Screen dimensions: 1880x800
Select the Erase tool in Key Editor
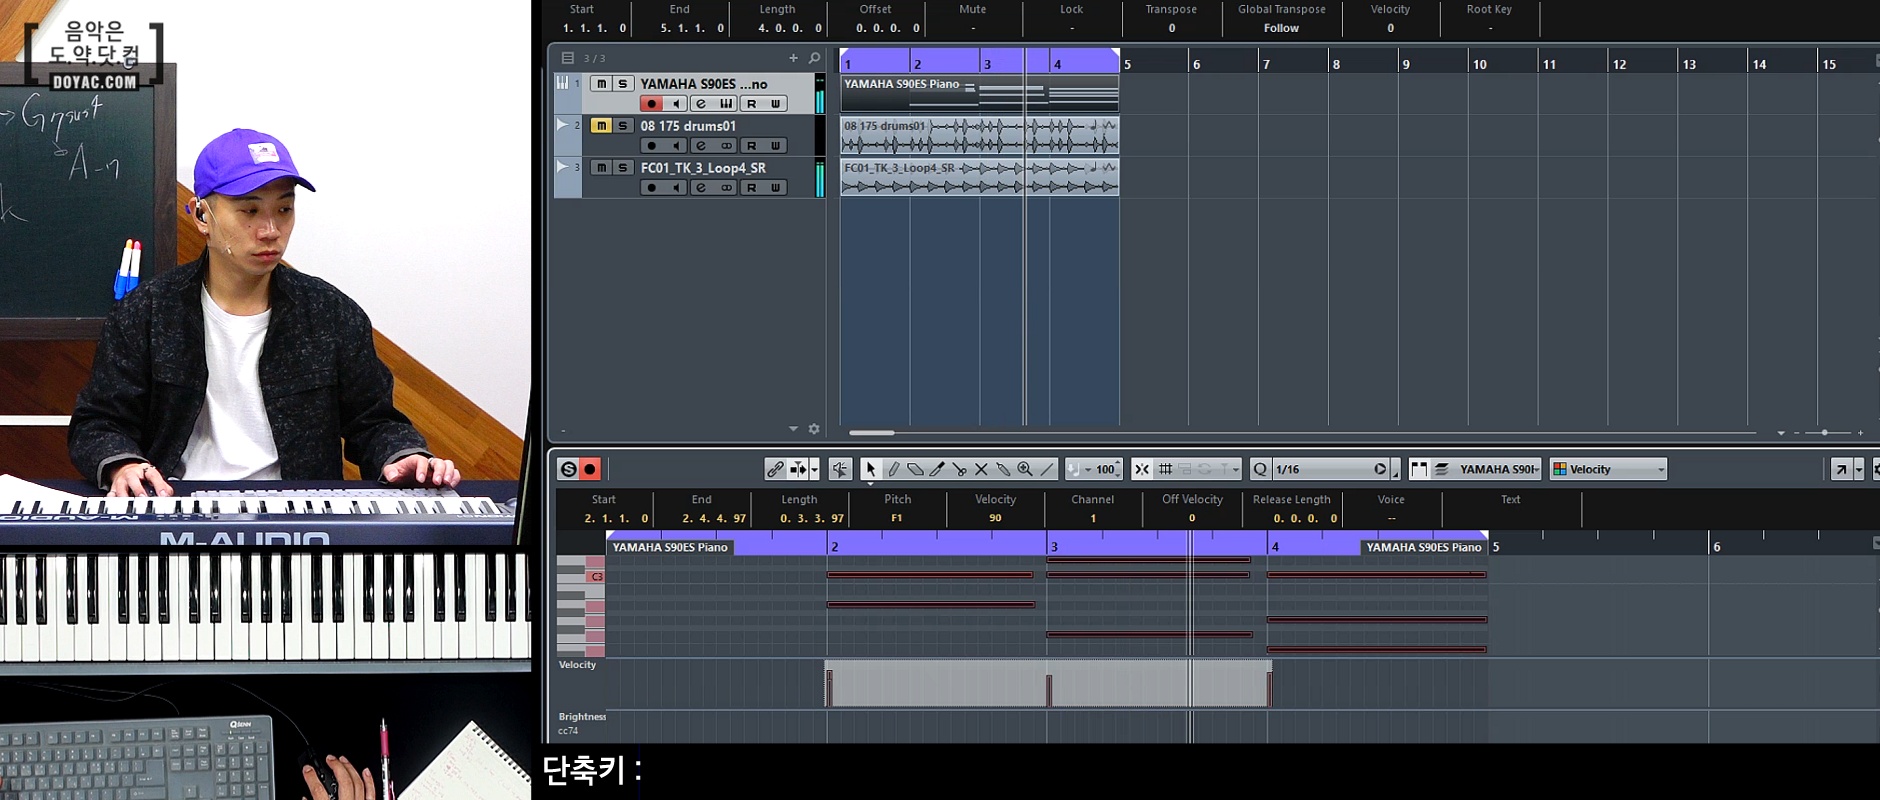click(x=915, y=469)
